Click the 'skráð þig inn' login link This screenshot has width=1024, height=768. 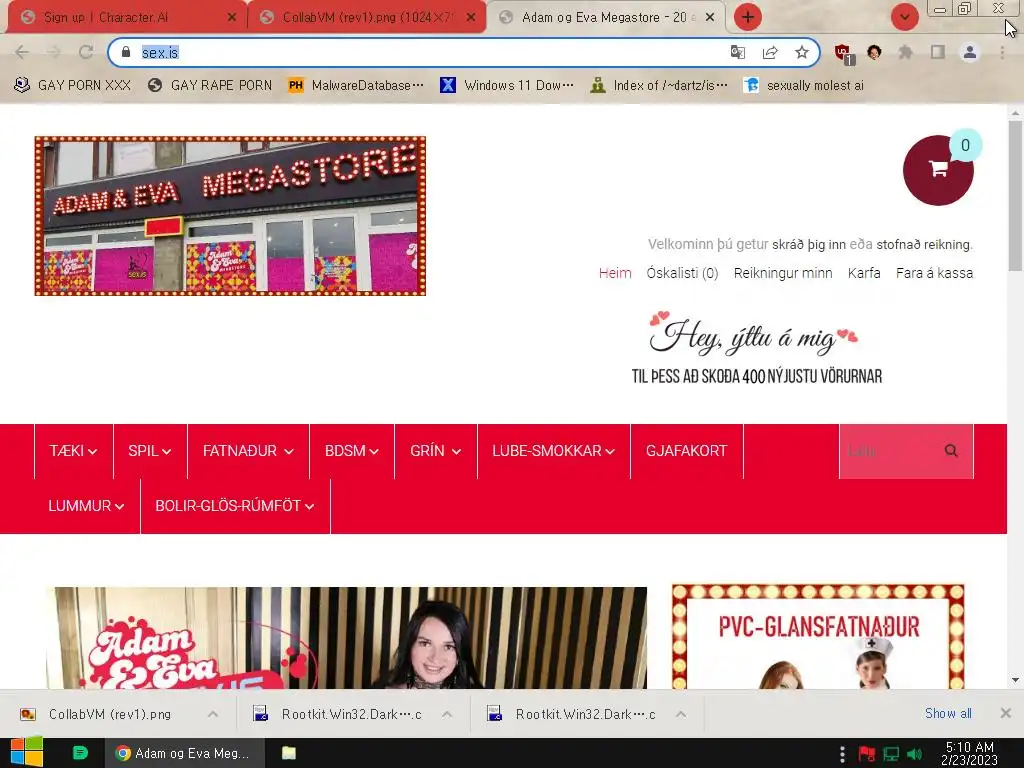coord(808,244)
